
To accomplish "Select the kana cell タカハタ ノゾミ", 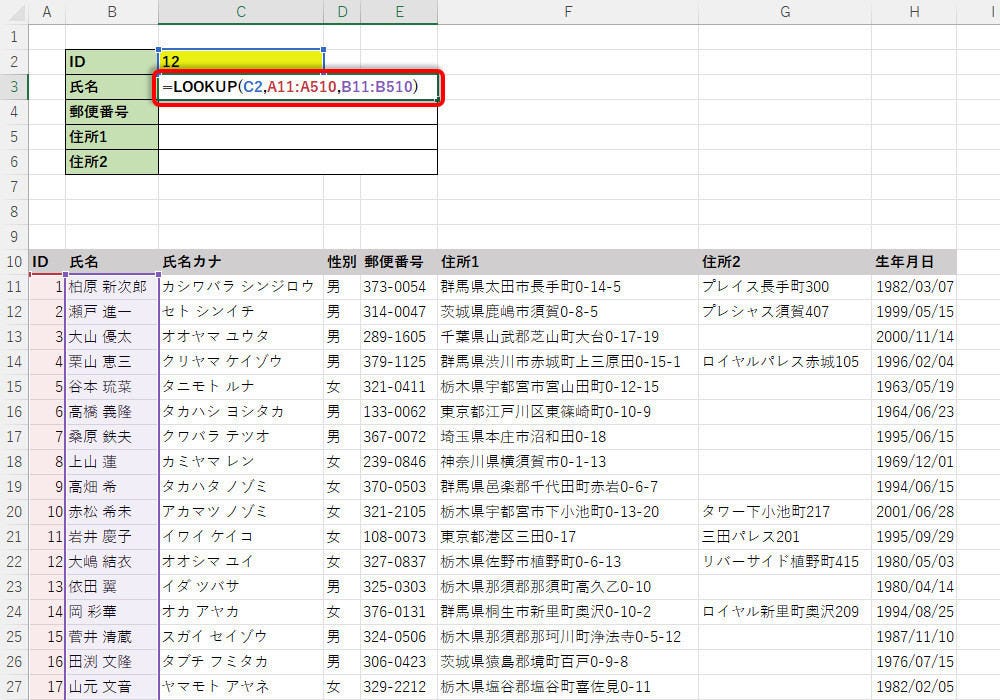I will [x=240, y=486].
